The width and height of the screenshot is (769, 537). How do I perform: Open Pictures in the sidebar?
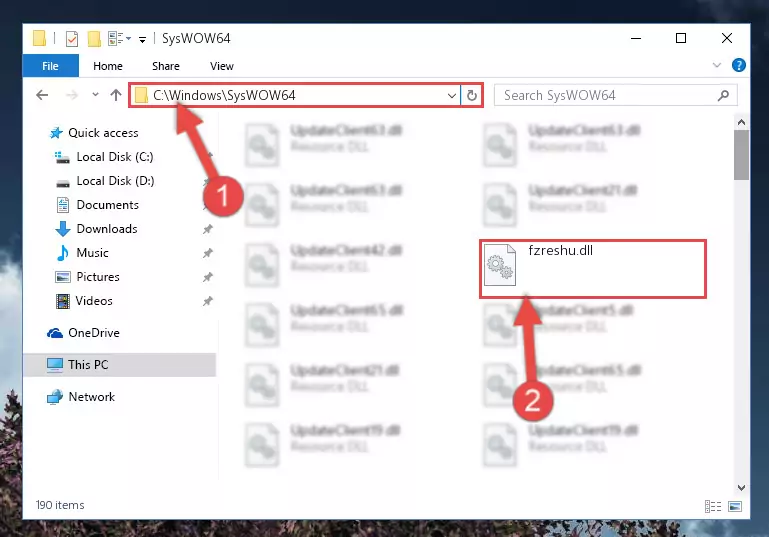[98, 277]
